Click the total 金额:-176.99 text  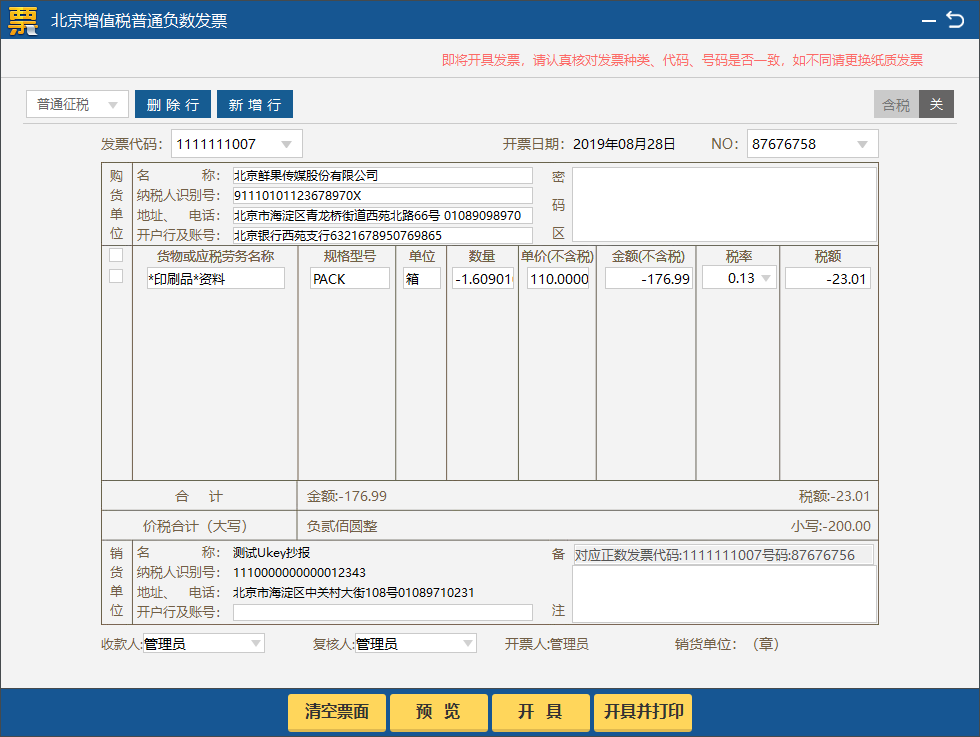(347, 496)
